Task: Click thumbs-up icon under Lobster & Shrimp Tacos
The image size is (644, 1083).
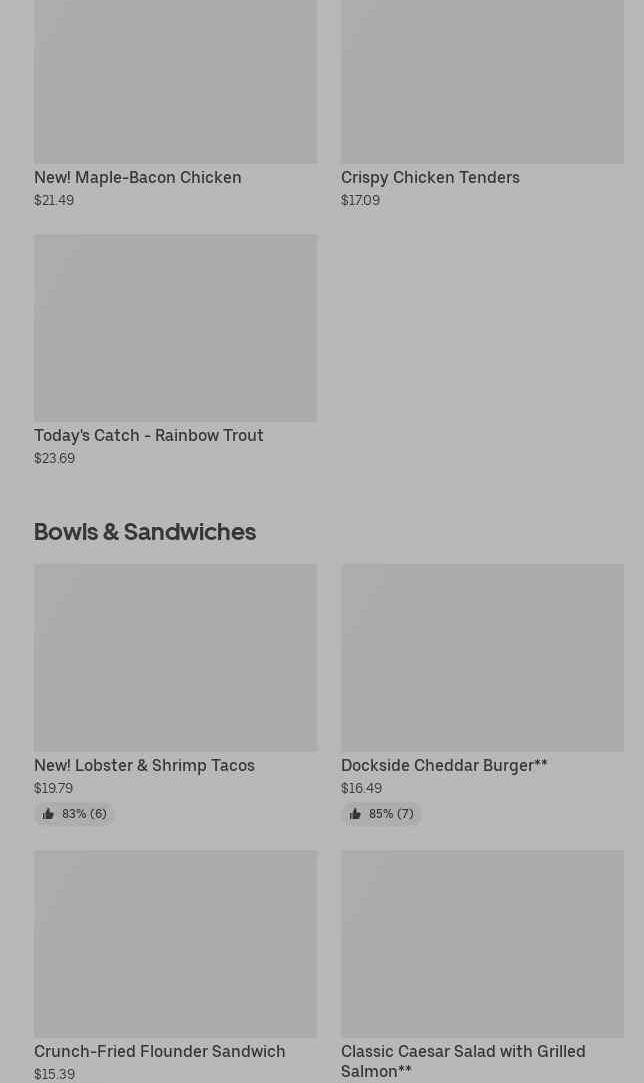Action: click(x=48, y=814)
